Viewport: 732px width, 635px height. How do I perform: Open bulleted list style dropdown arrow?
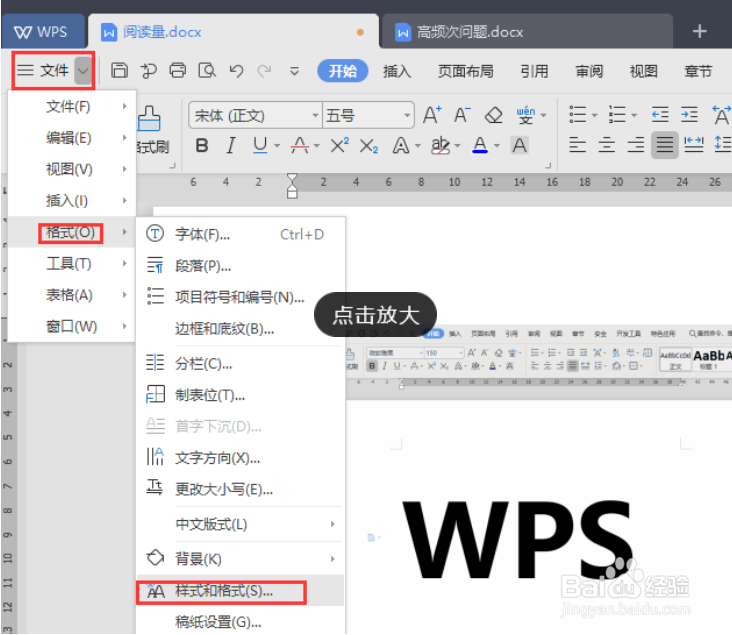click(x=594, y=115)
